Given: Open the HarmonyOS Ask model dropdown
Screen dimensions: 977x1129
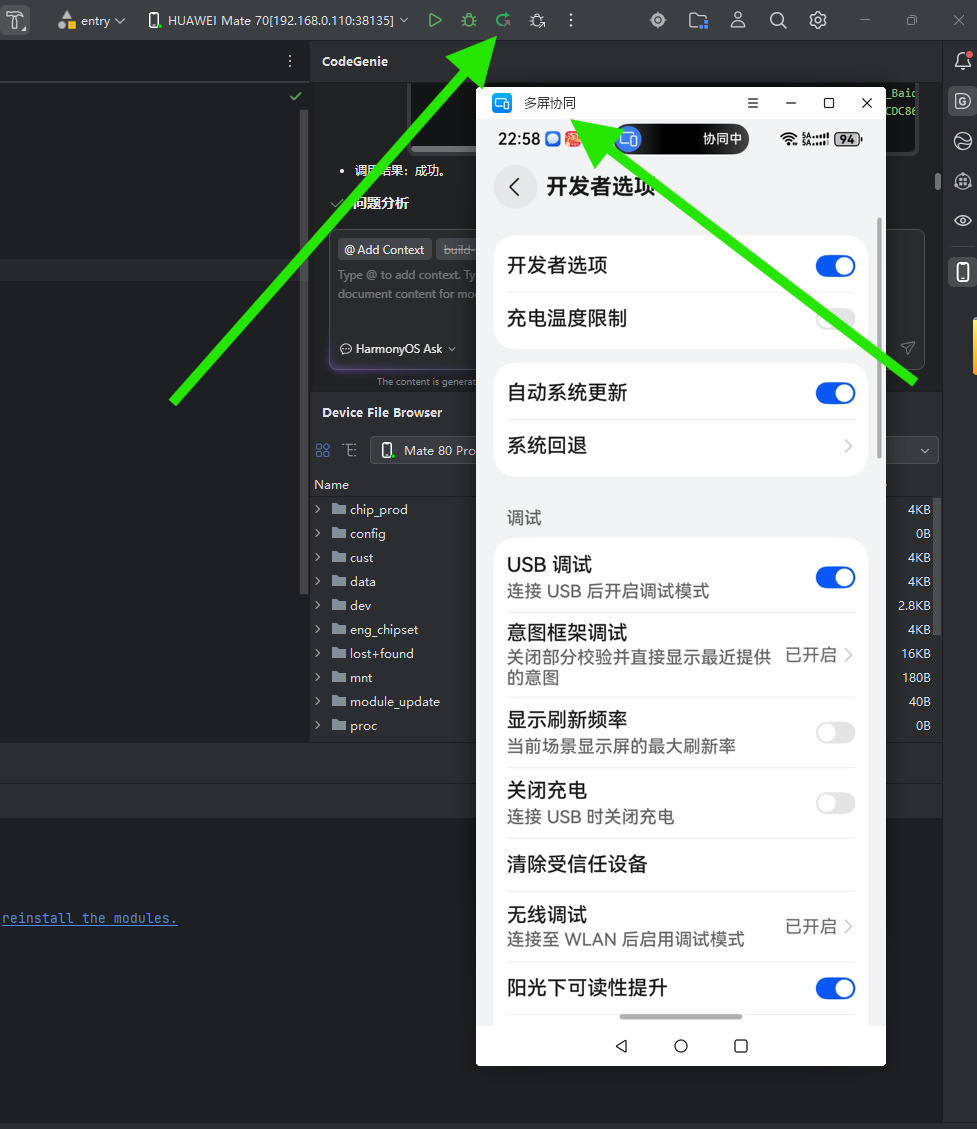Looking at the screenshot, I should [x=398, y=348].
